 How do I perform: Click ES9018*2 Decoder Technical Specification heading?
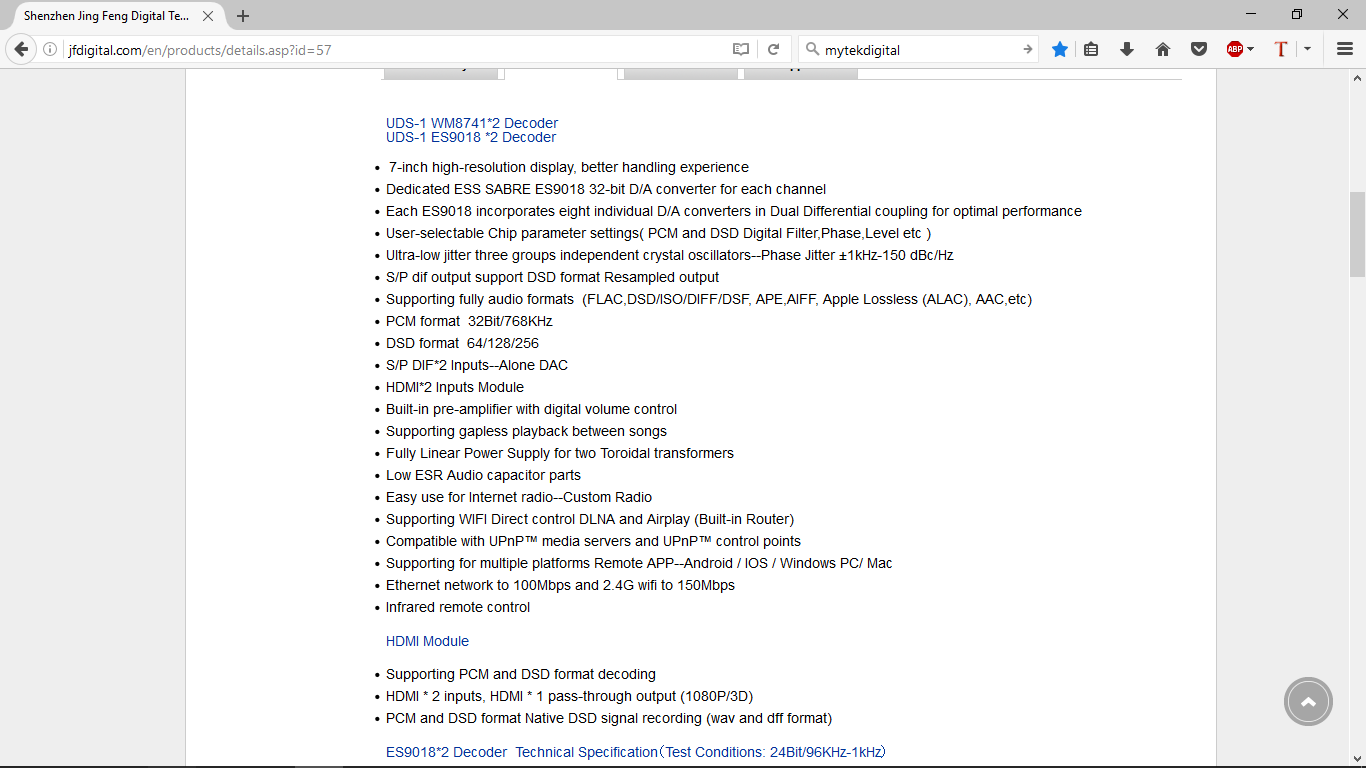coord(636,752)
